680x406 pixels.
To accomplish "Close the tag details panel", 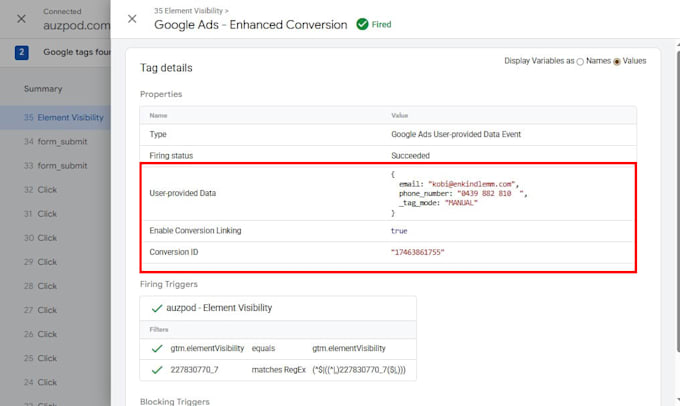I will click(132, 19).
